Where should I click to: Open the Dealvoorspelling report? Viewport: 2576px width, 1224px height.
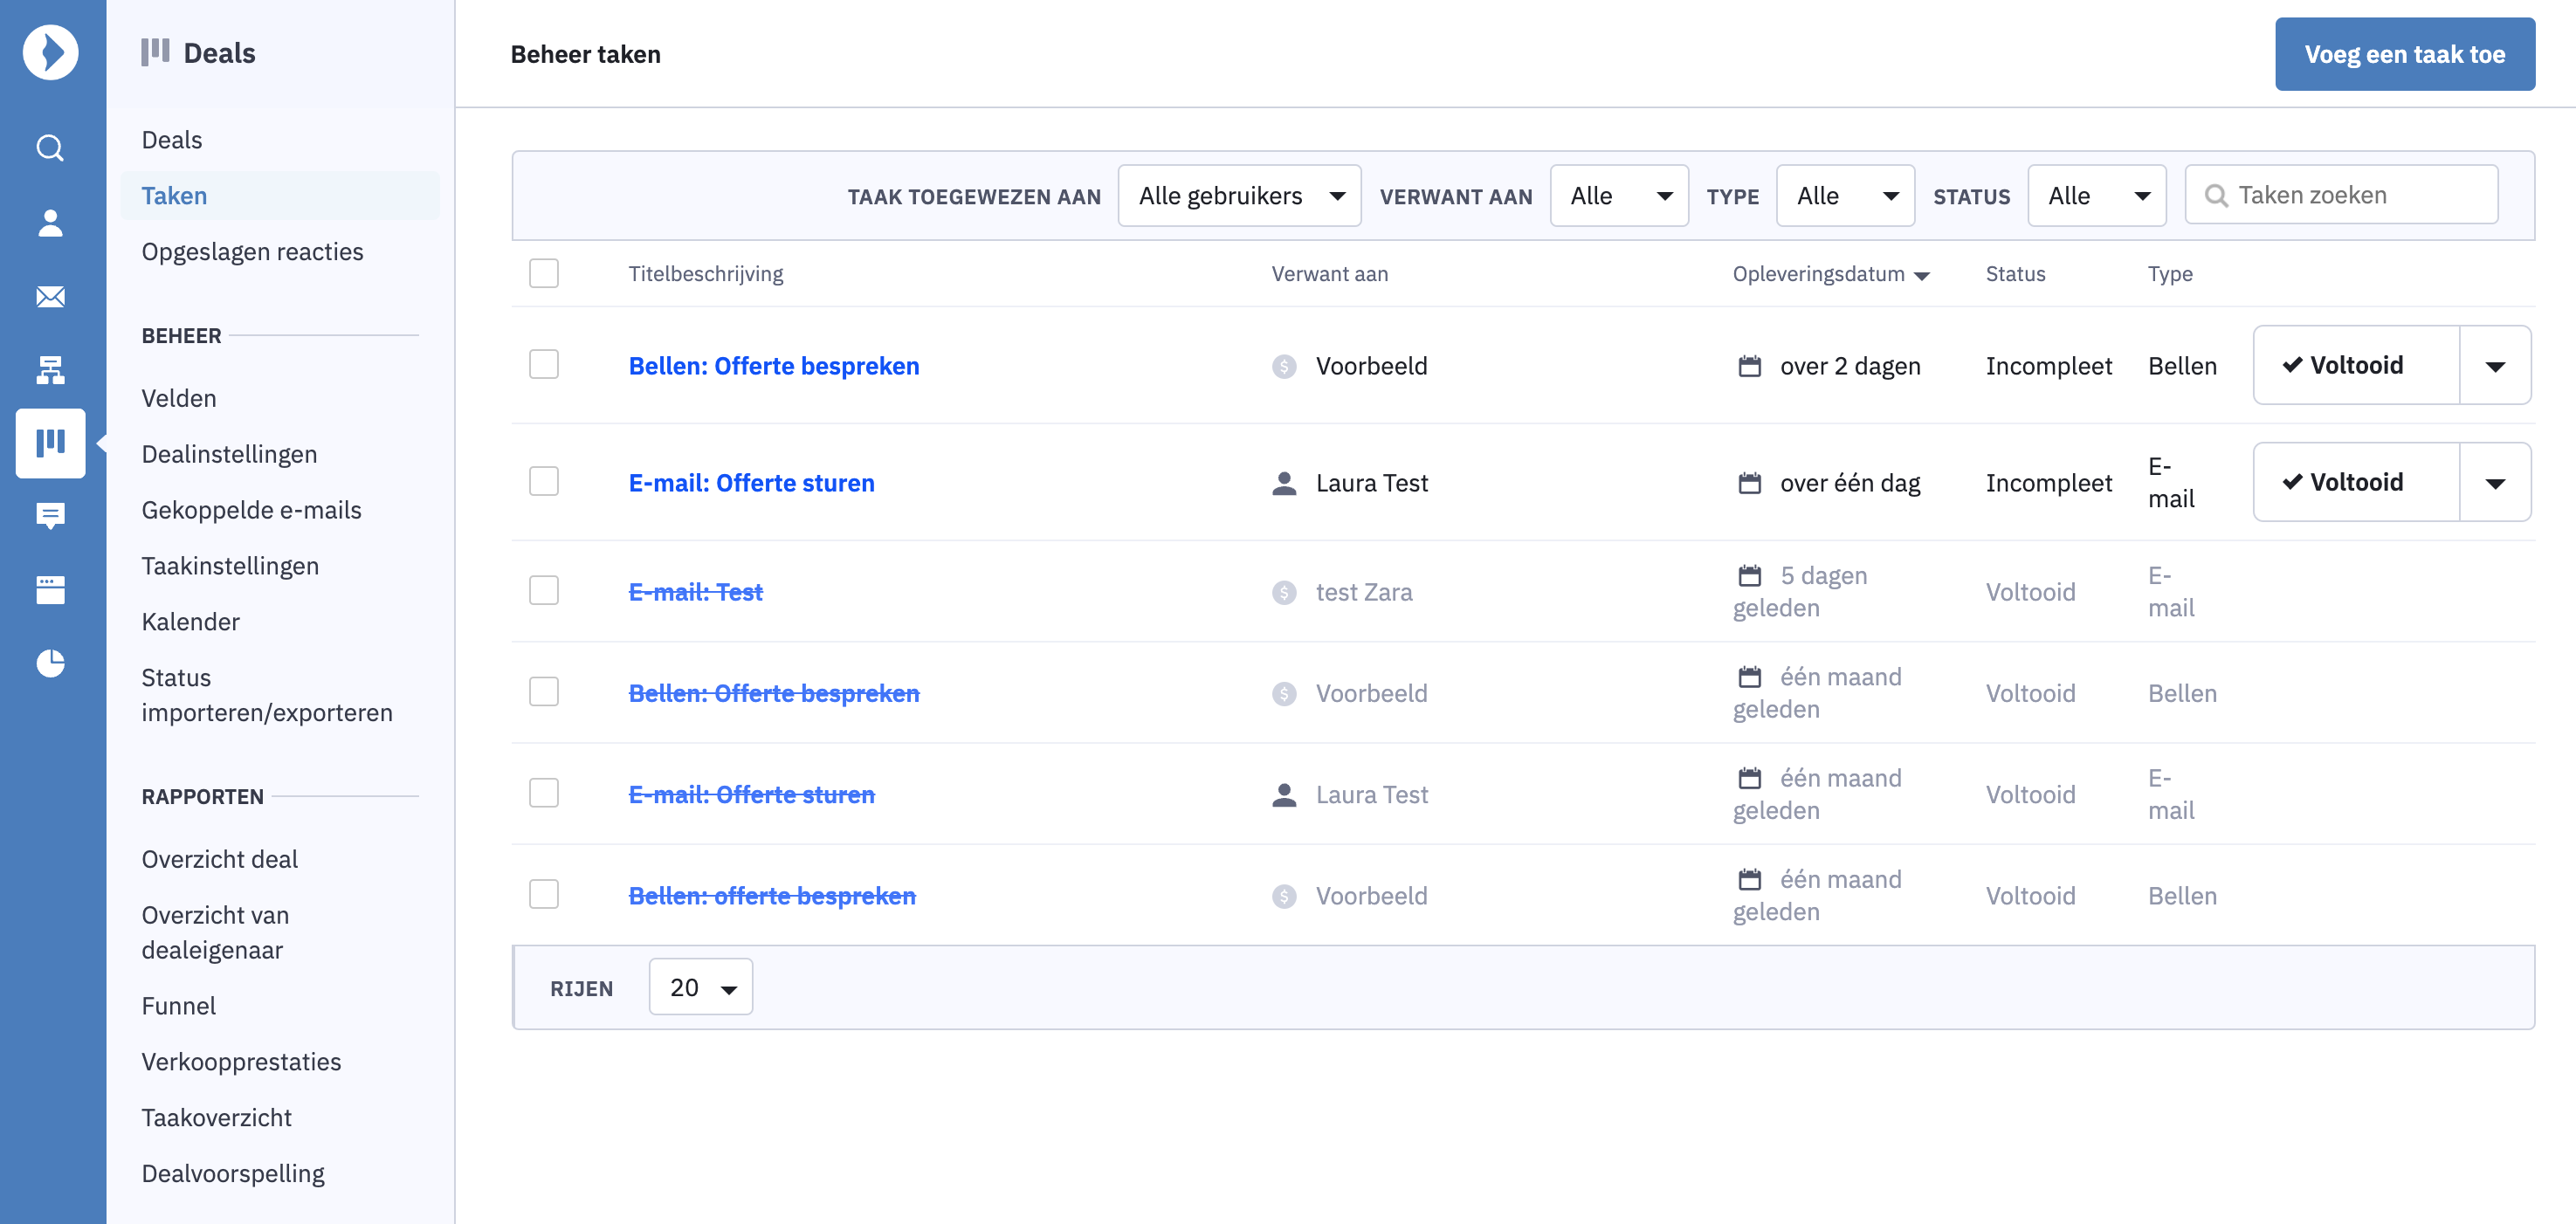[x=233, y=1174]
